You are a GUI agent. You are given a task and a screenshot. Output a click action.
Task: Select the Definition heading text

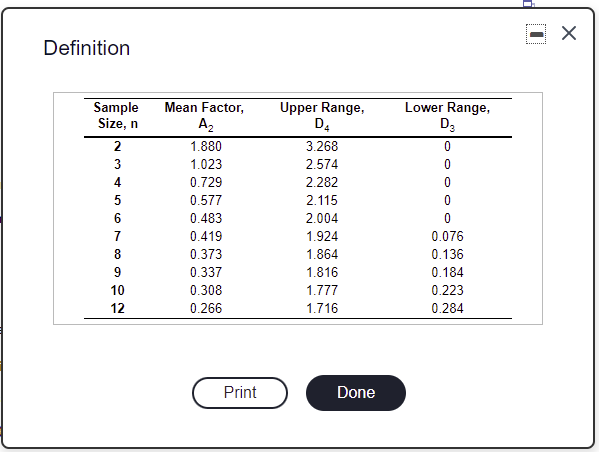(87, 48)
